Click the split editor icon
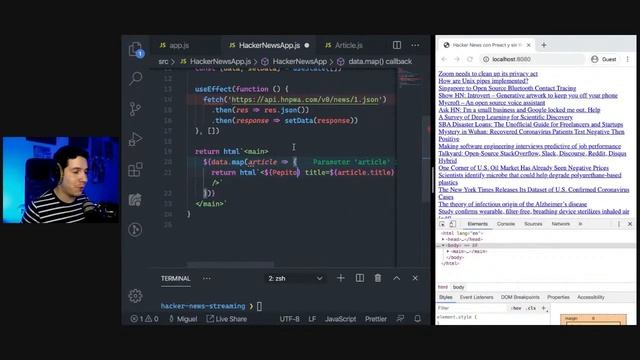 click(397, 45)
